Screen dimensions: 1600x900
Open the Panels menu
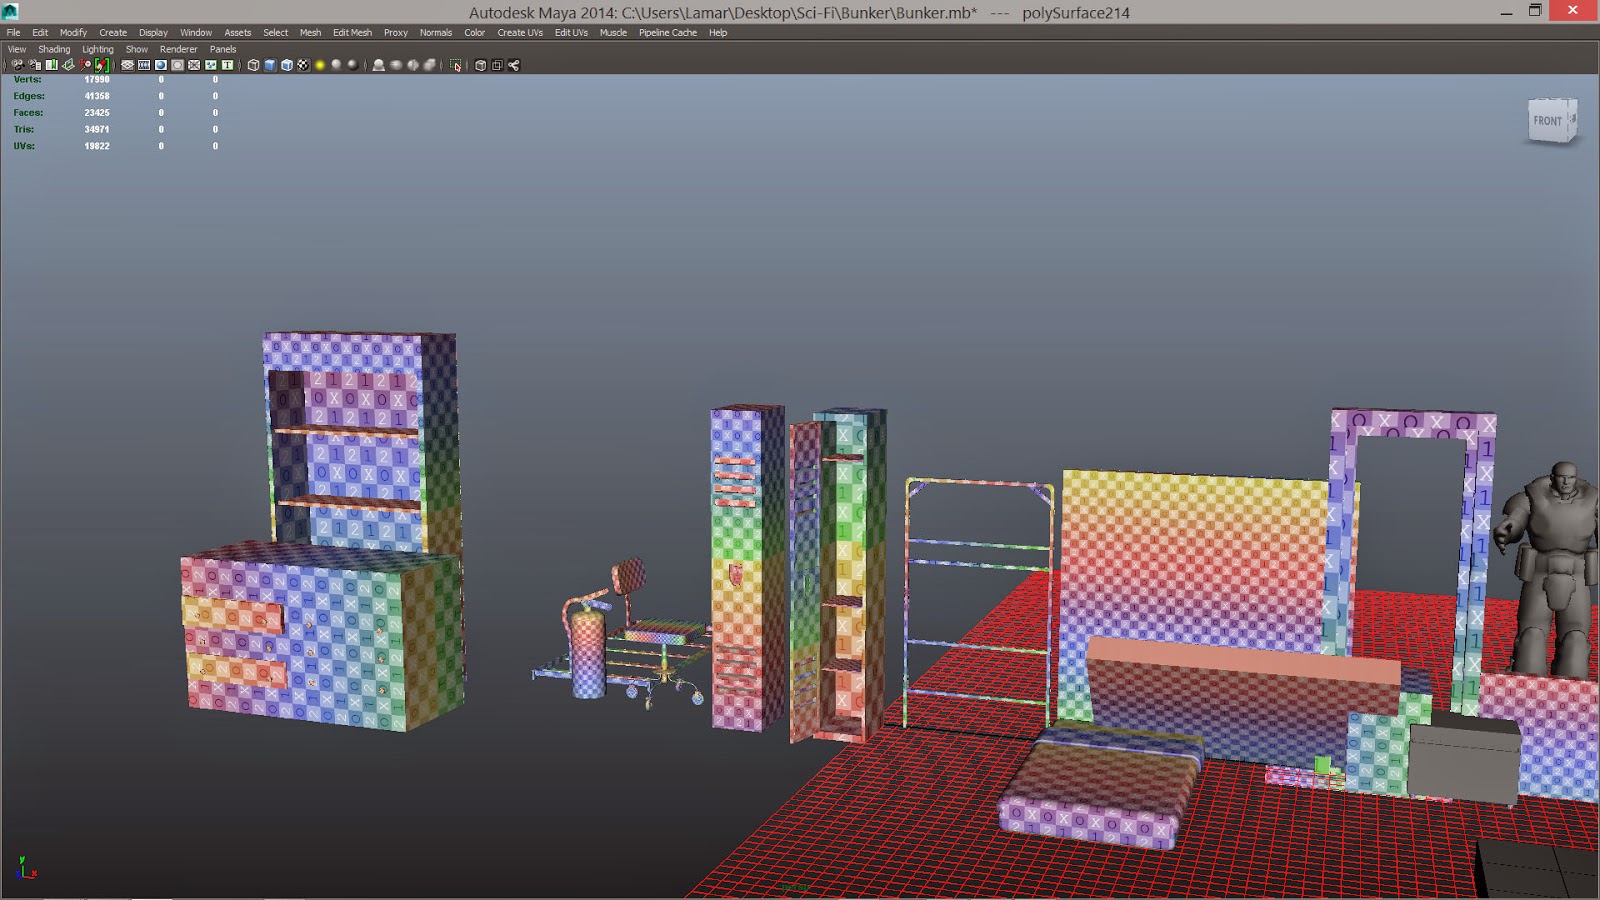[x=223, y=49]
